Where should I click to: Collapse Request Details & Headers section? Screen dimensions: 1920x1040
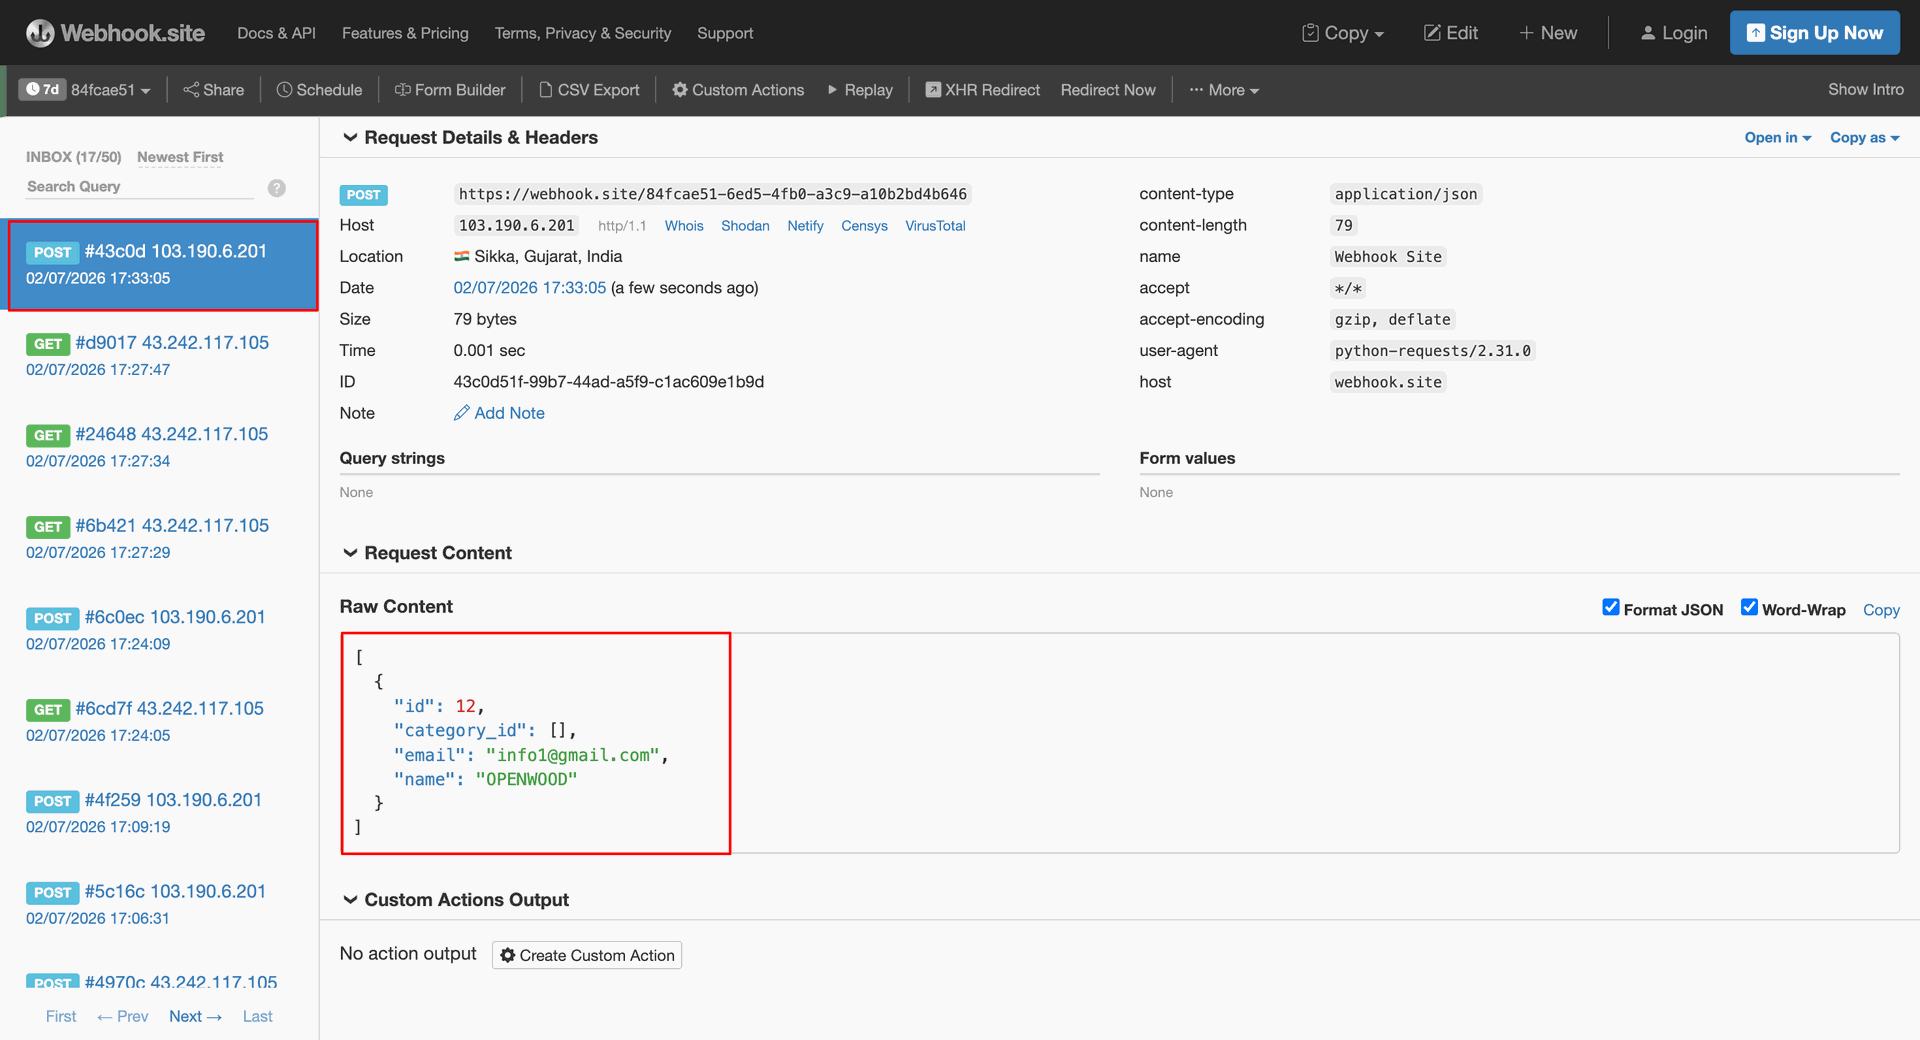pyautogui.click(x=350, y=137)
